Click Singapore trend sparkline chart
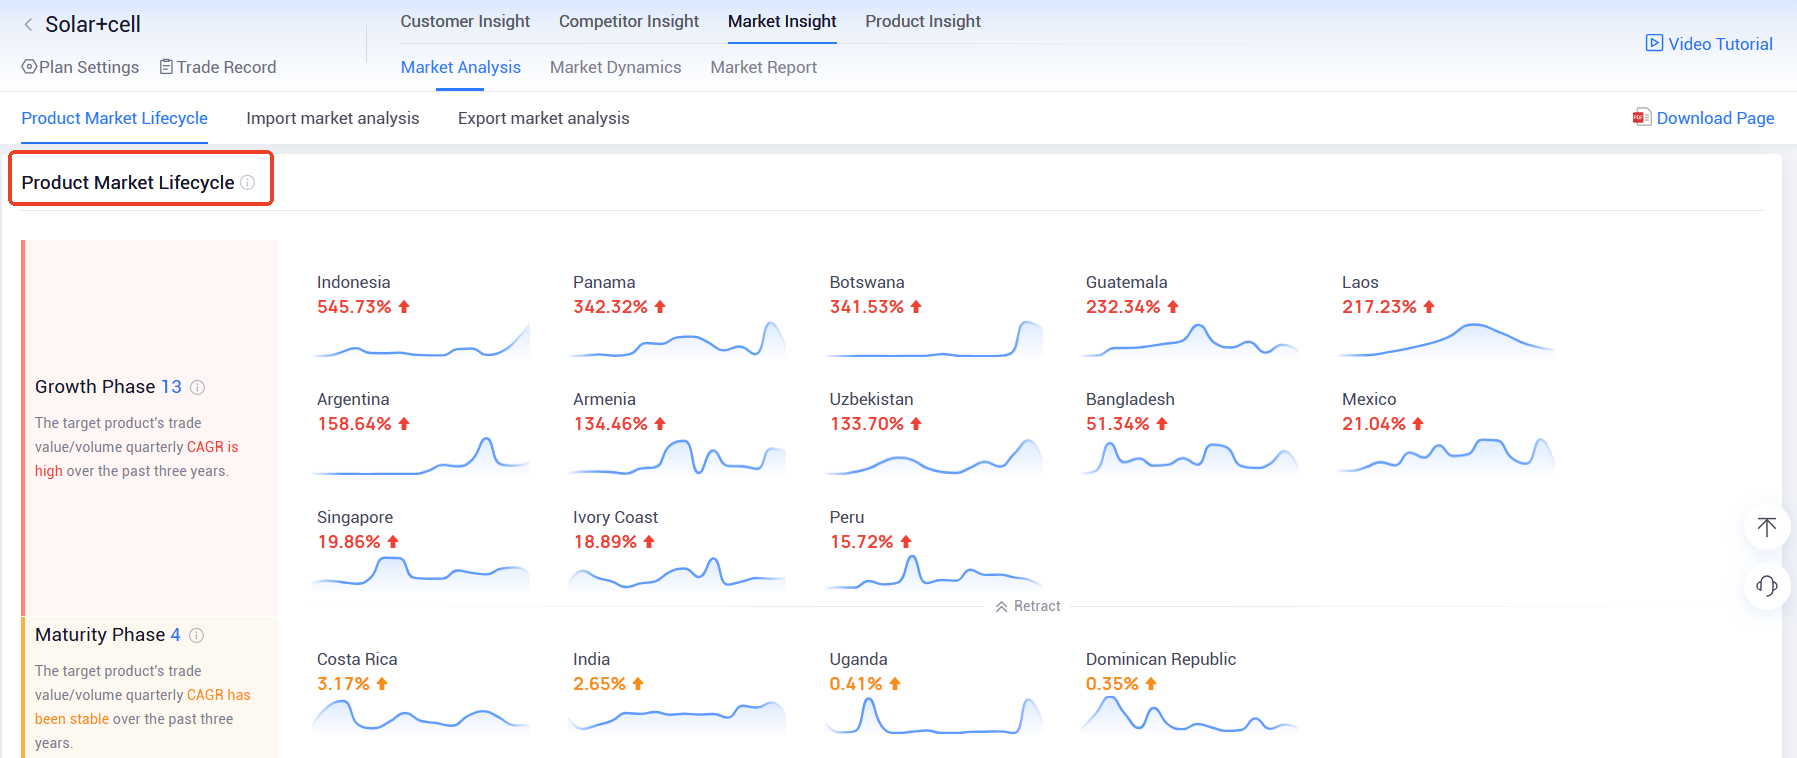Screen dimensions: 1797x758 point(421,573)
